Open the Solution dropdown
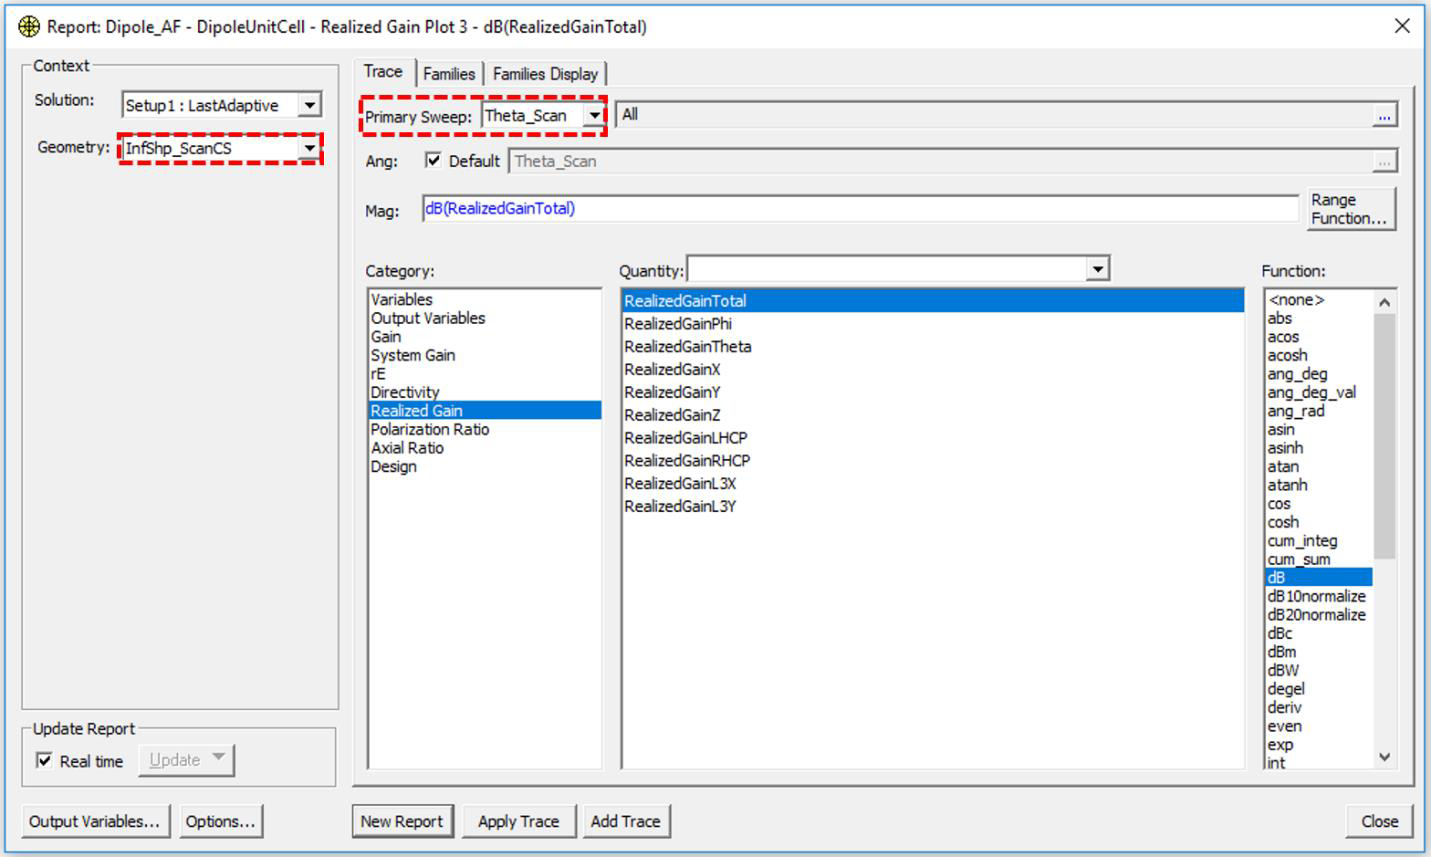1431x857 pixels. [x=310, y=105]
